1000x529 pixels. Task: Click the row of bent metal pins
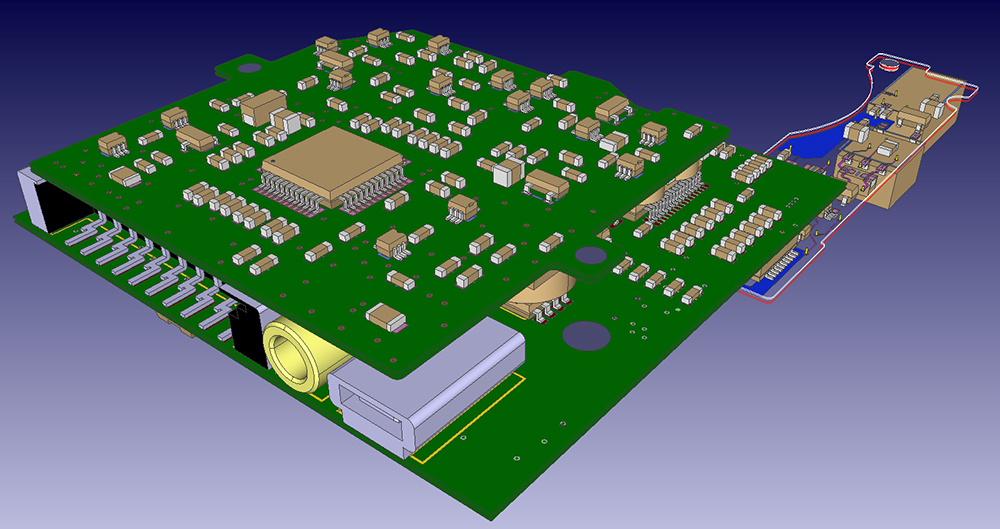pos(150,270)
